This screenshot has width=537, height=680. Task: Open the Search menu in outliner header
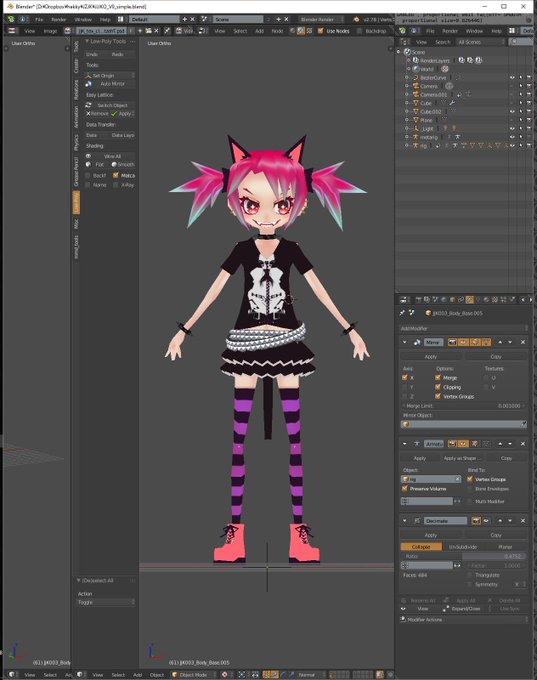coord(443,42)
